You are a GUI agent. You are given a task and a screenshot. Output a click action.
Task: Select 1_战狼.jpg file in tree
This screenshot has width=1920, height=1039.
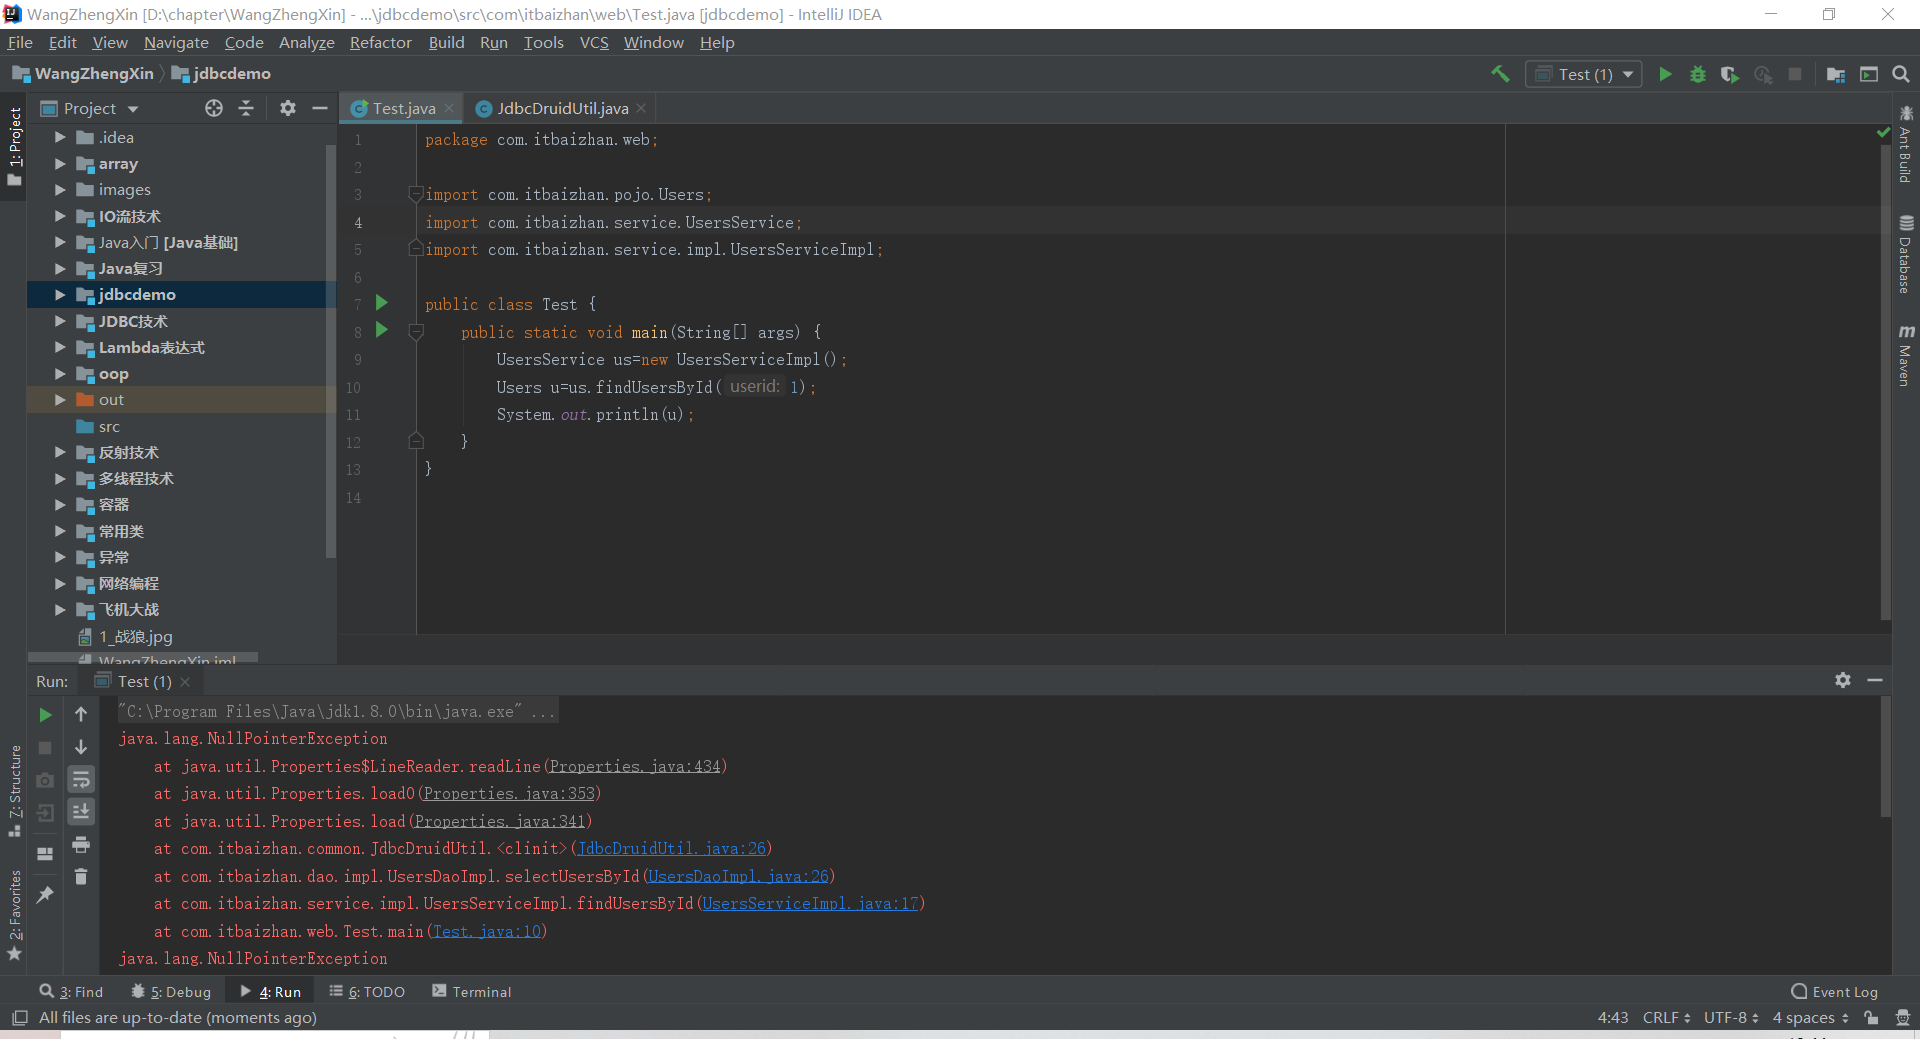click(x=136, y=636)
